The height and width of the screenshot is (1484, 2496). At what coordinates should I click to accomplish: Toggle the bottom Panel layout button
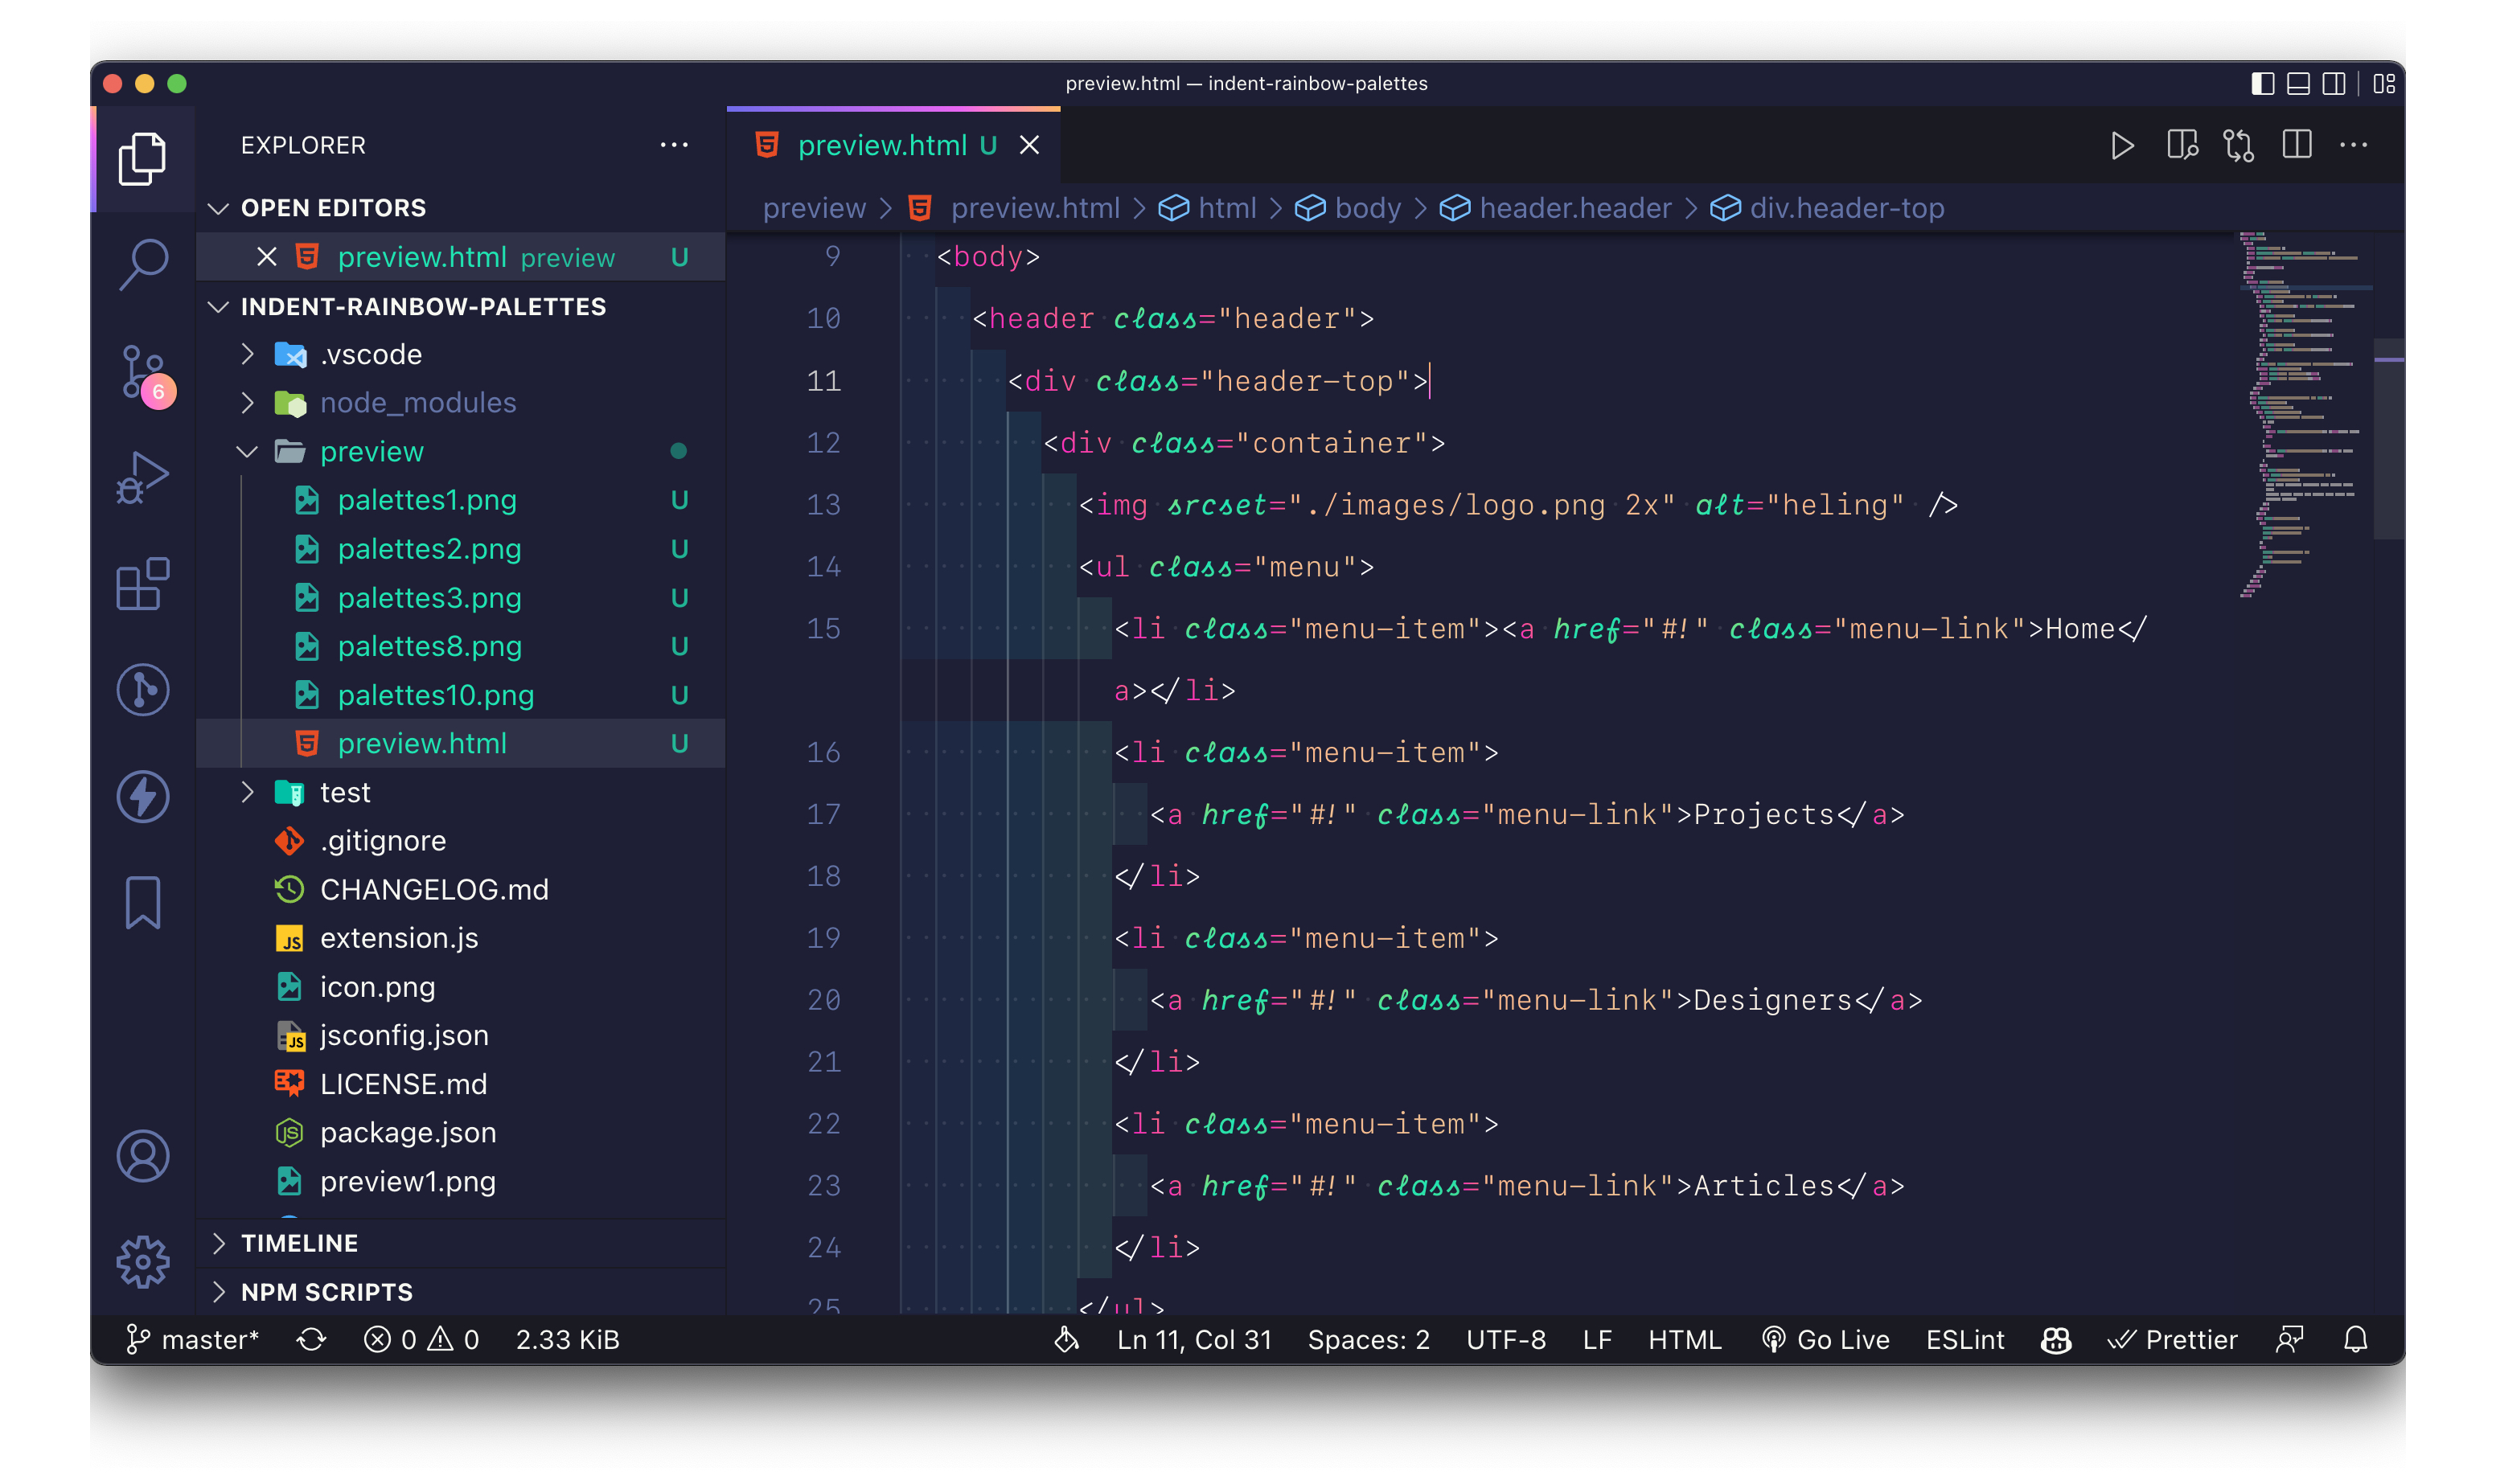pos(2298,84)
